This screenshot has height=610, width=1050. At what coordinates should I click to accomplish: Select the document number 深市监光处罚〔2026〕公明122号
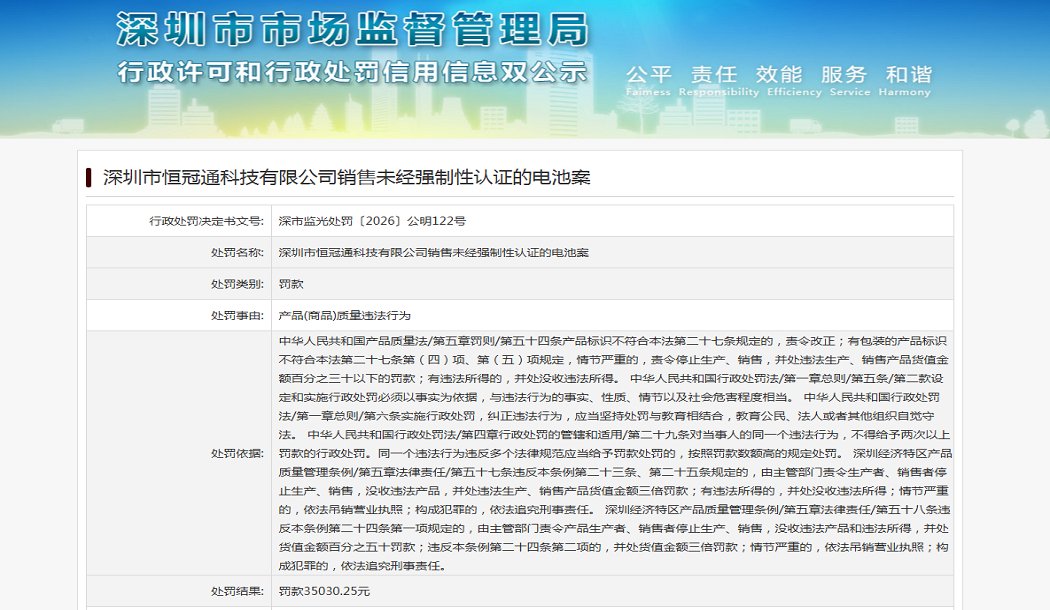click(x=372, y=221)
